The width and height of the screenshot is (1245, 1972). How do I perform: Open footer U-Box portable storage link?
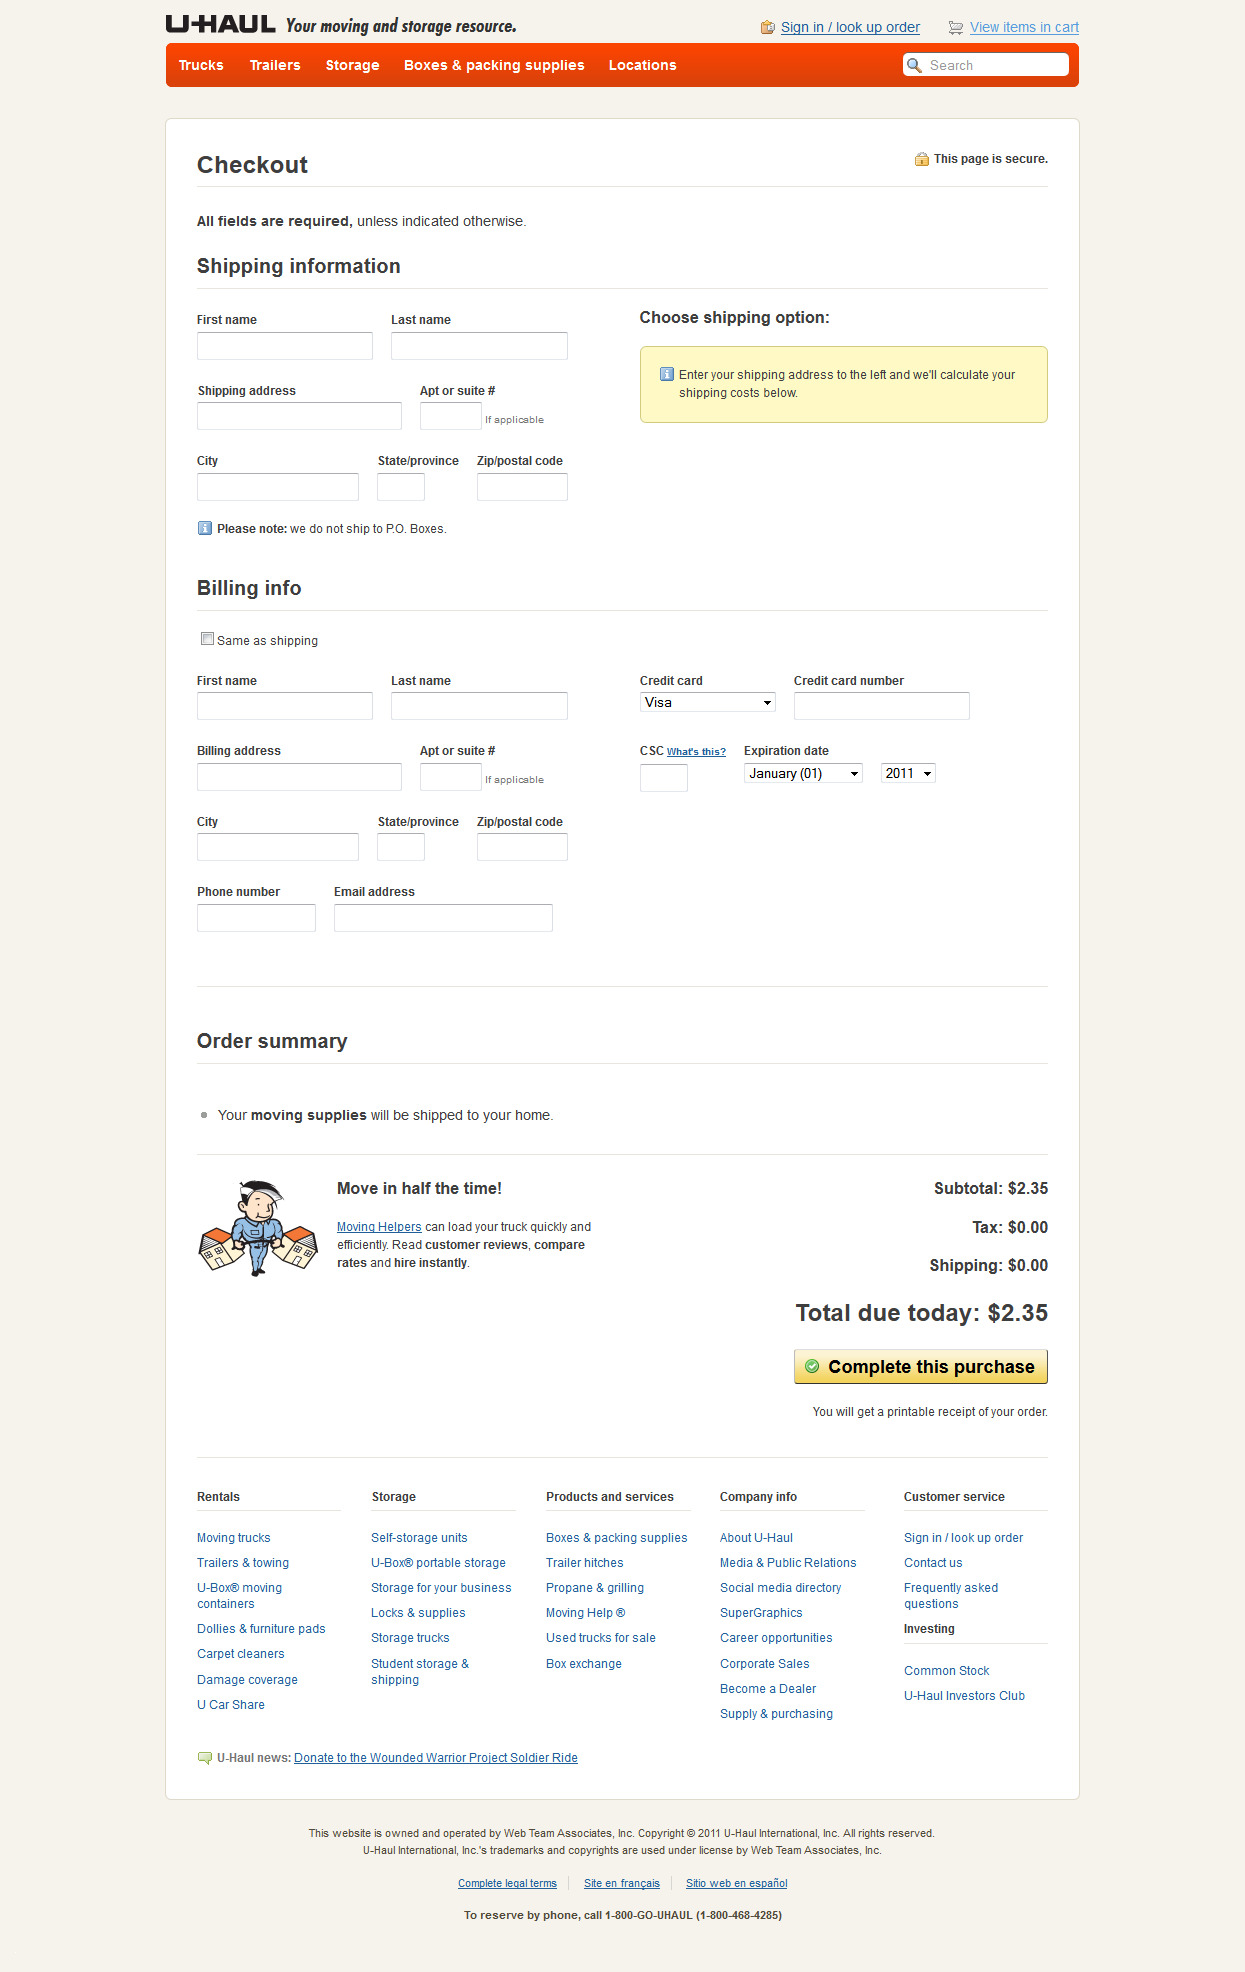(438, 1563)
